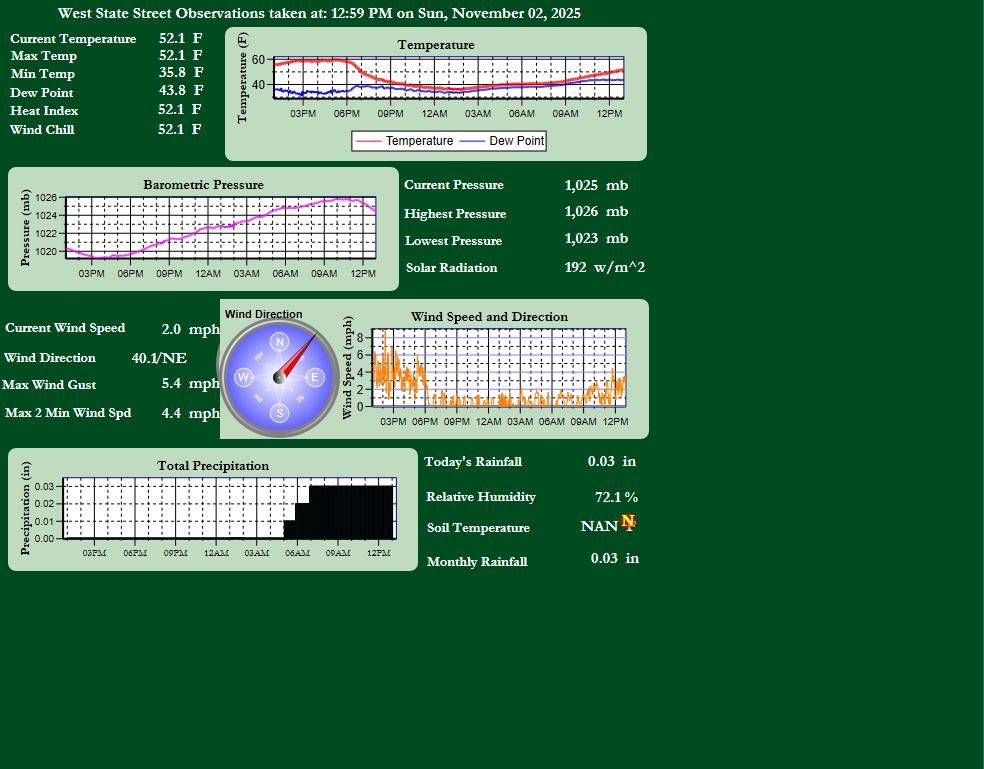Image resolution: width=984 pixels, height=769 pixels.
Task: Click the Relative Humidity value 72.1 %
Action: pyautogui.click(x=616, y=497)
